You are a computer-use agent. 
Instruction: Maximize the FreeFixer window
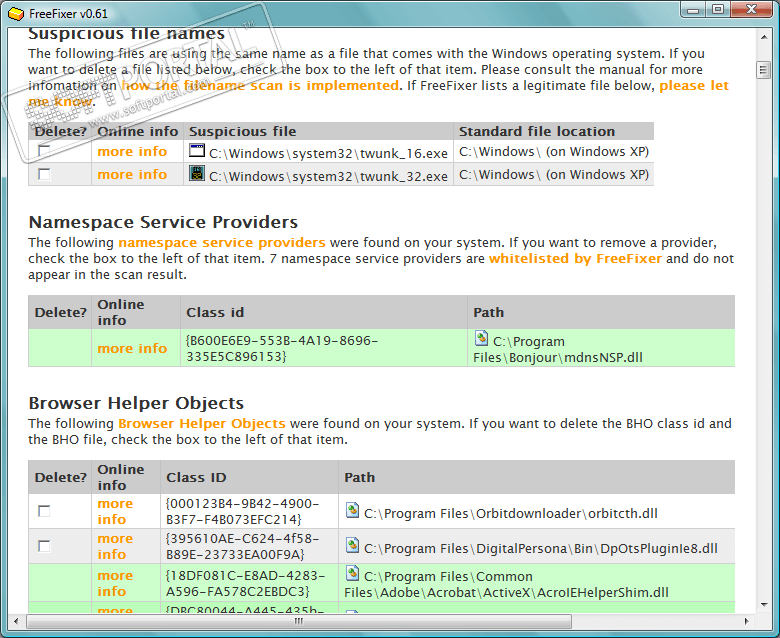718,9
